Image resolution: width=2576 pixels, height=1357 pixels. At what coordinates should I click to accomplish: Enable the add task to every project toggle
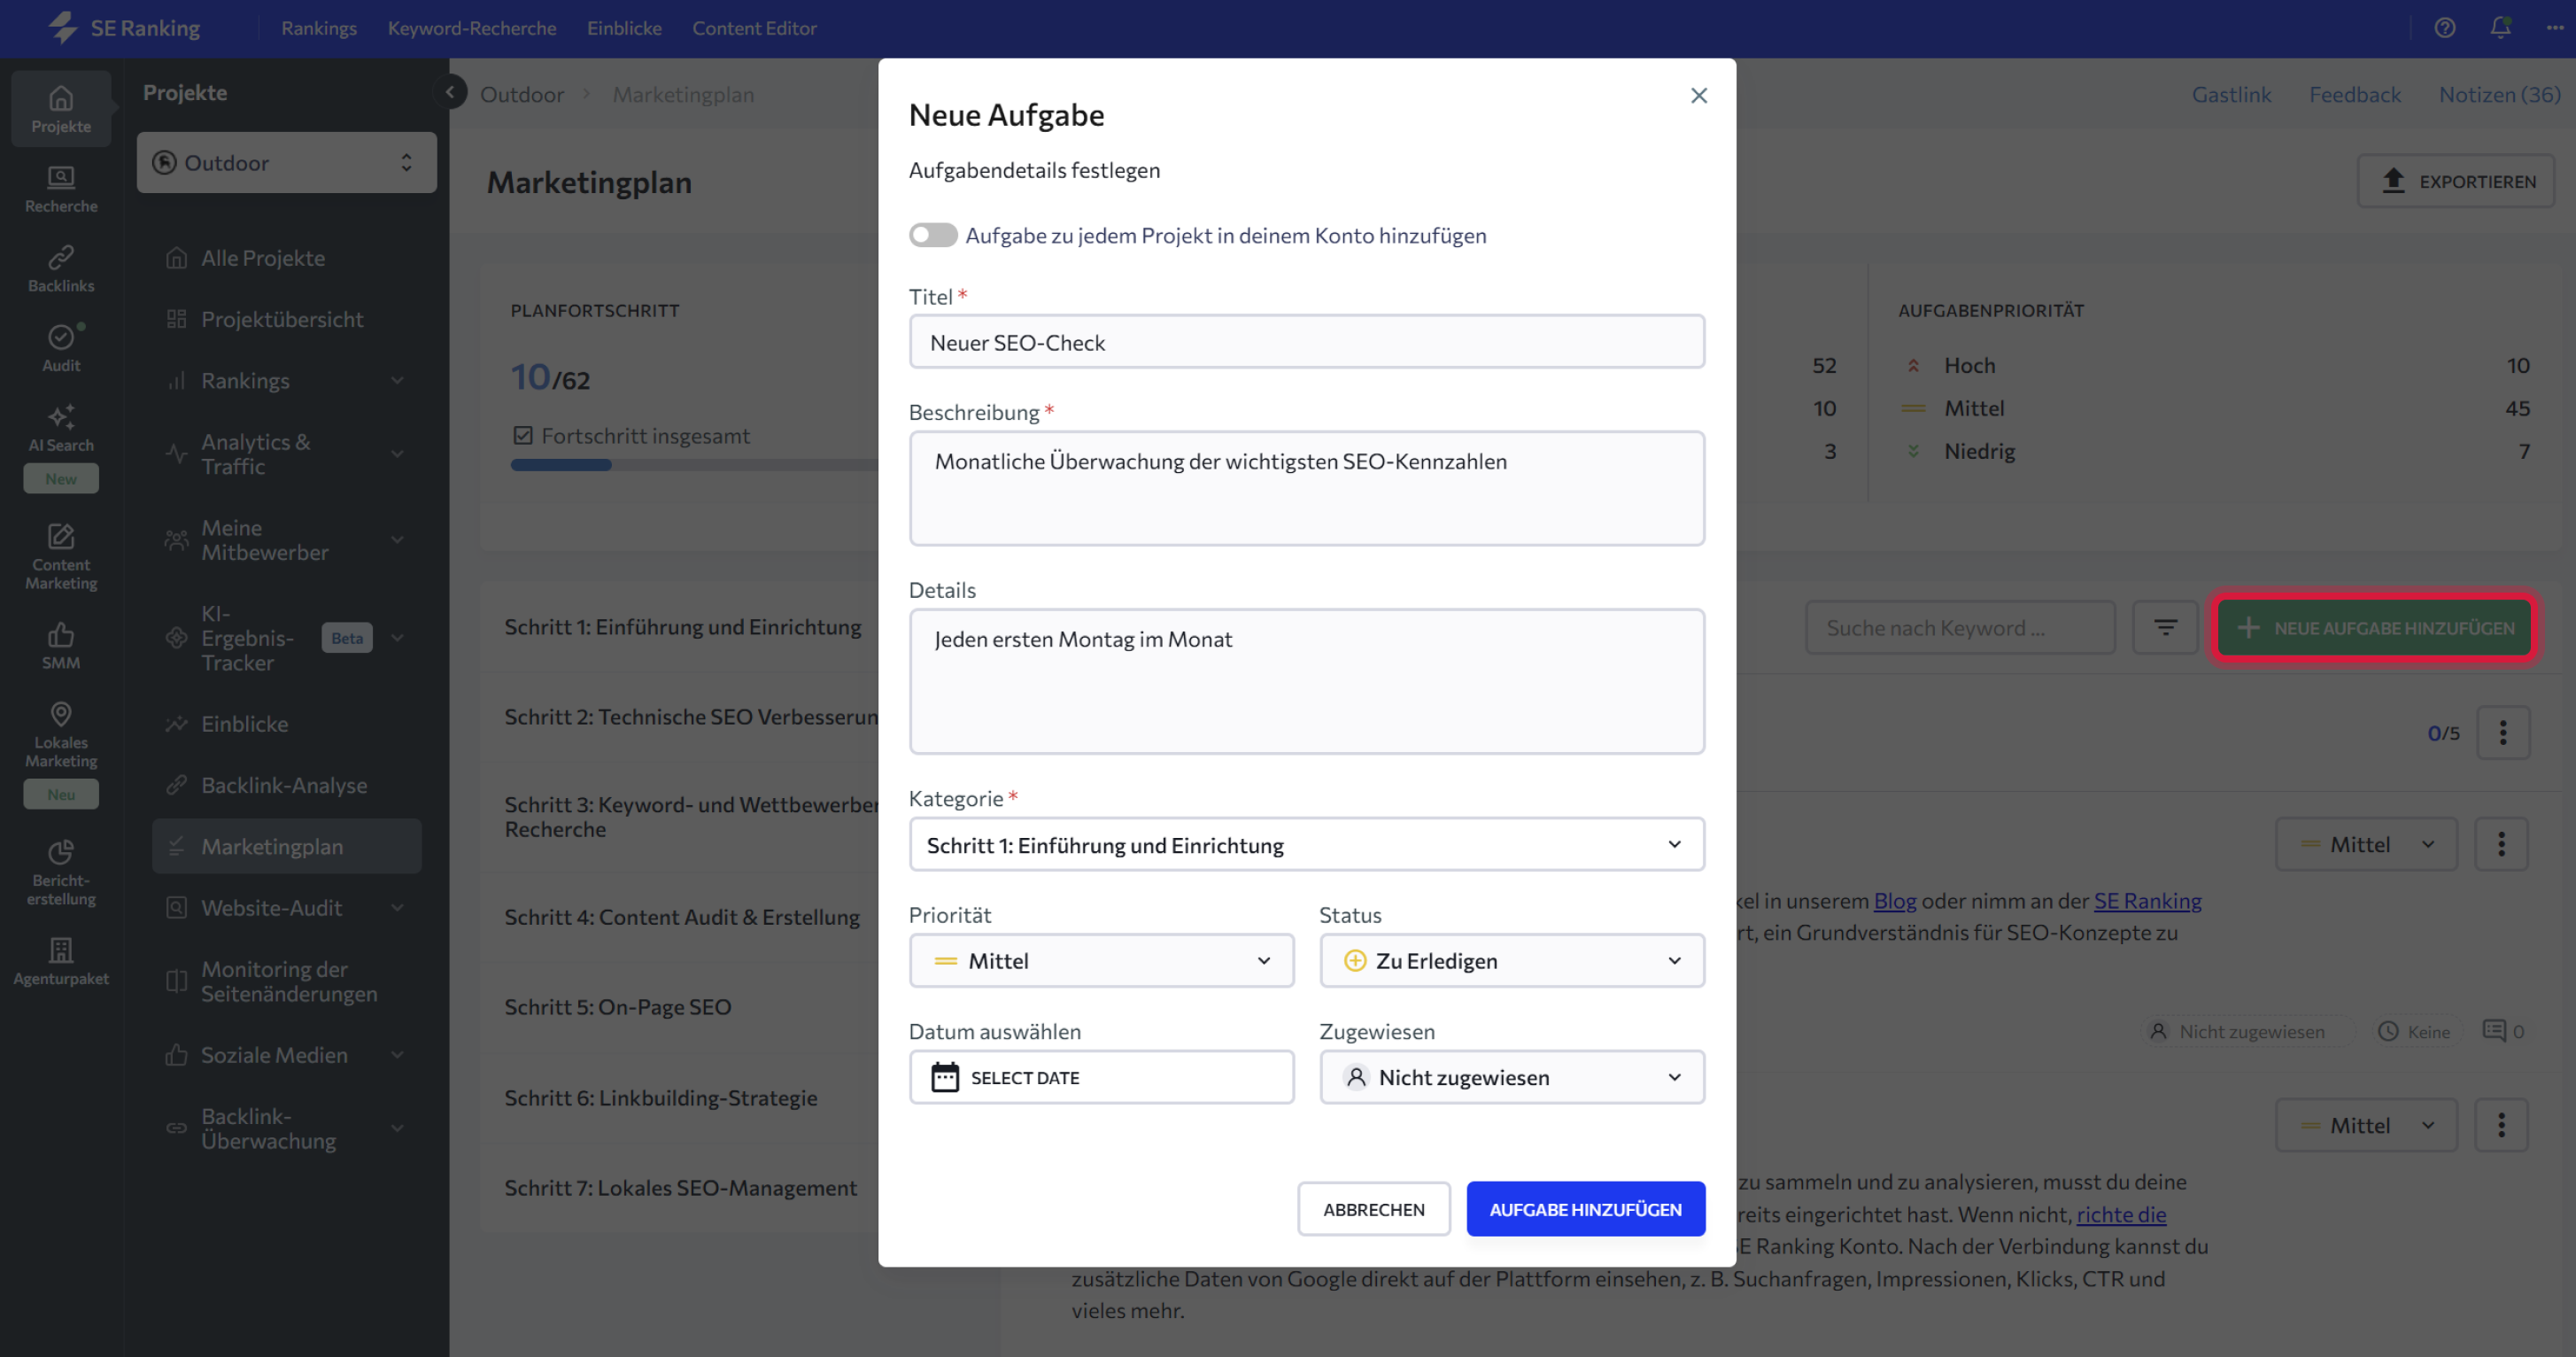[x=932, y=235]
